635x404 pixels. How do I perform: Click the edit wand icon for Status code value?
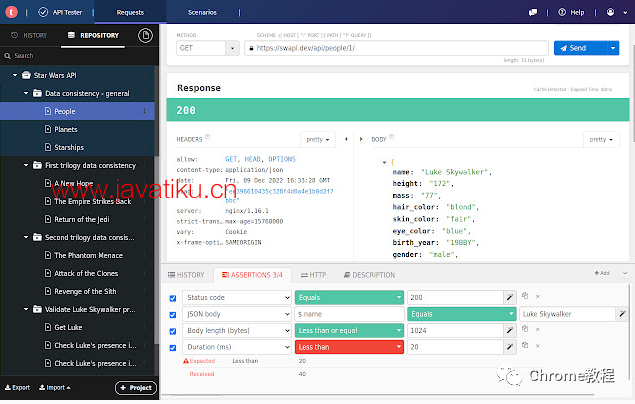click(x=511, y=297)
